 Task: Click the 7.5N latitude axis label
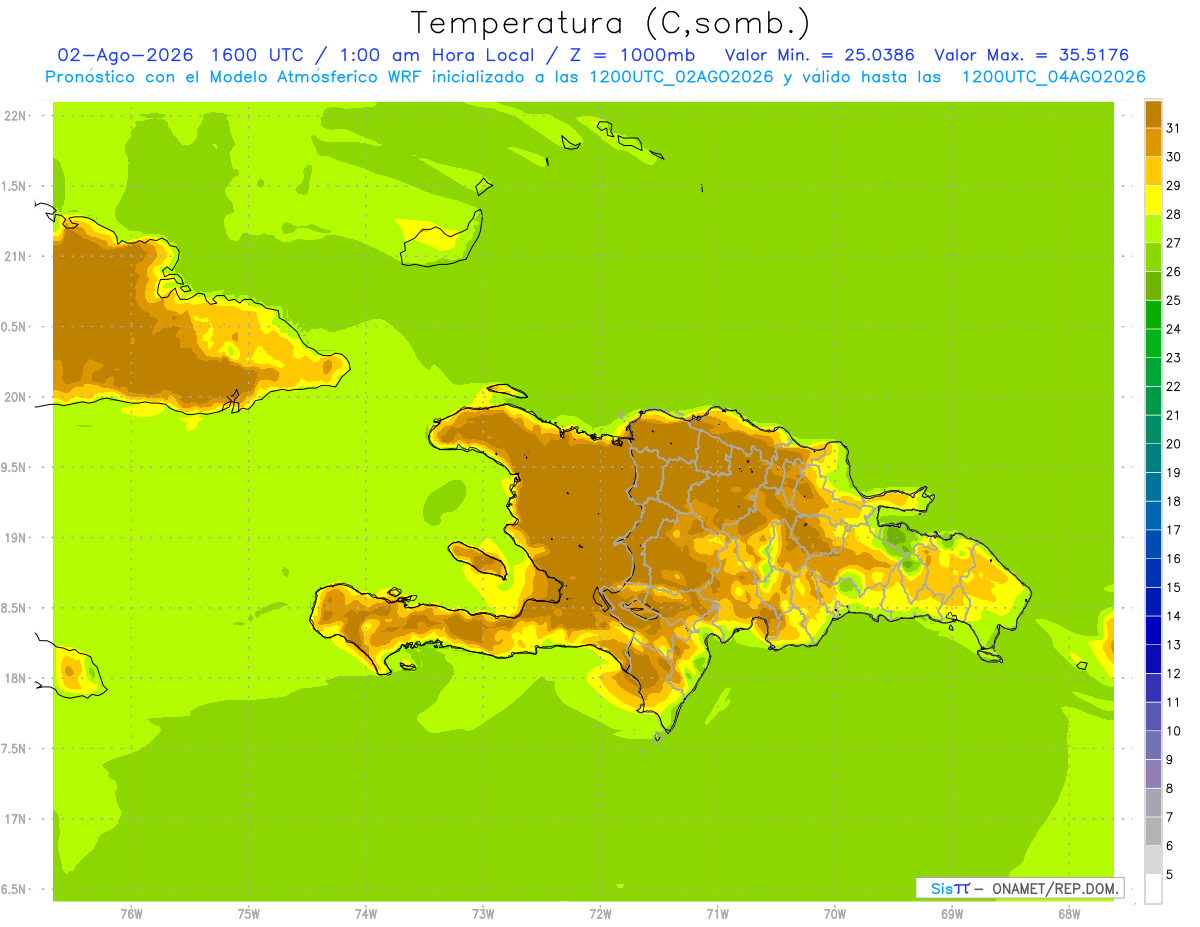(x=15, y=749)
